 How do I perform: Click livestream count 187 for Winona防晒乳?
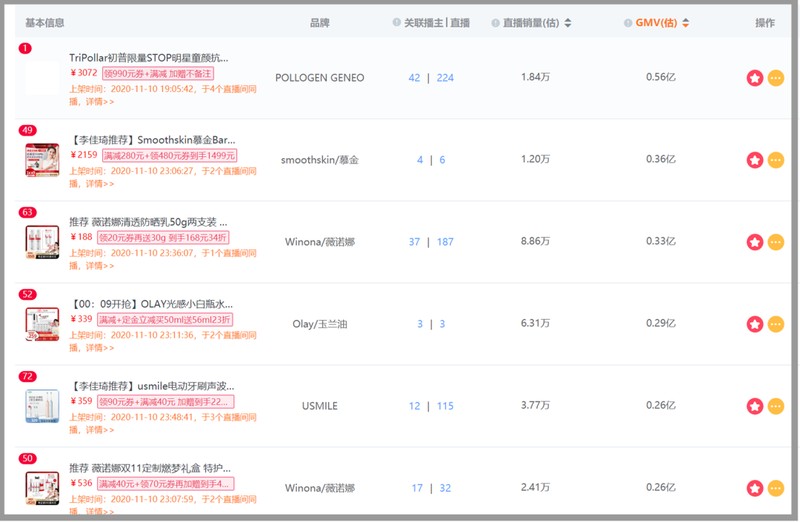tap(445, 242)
